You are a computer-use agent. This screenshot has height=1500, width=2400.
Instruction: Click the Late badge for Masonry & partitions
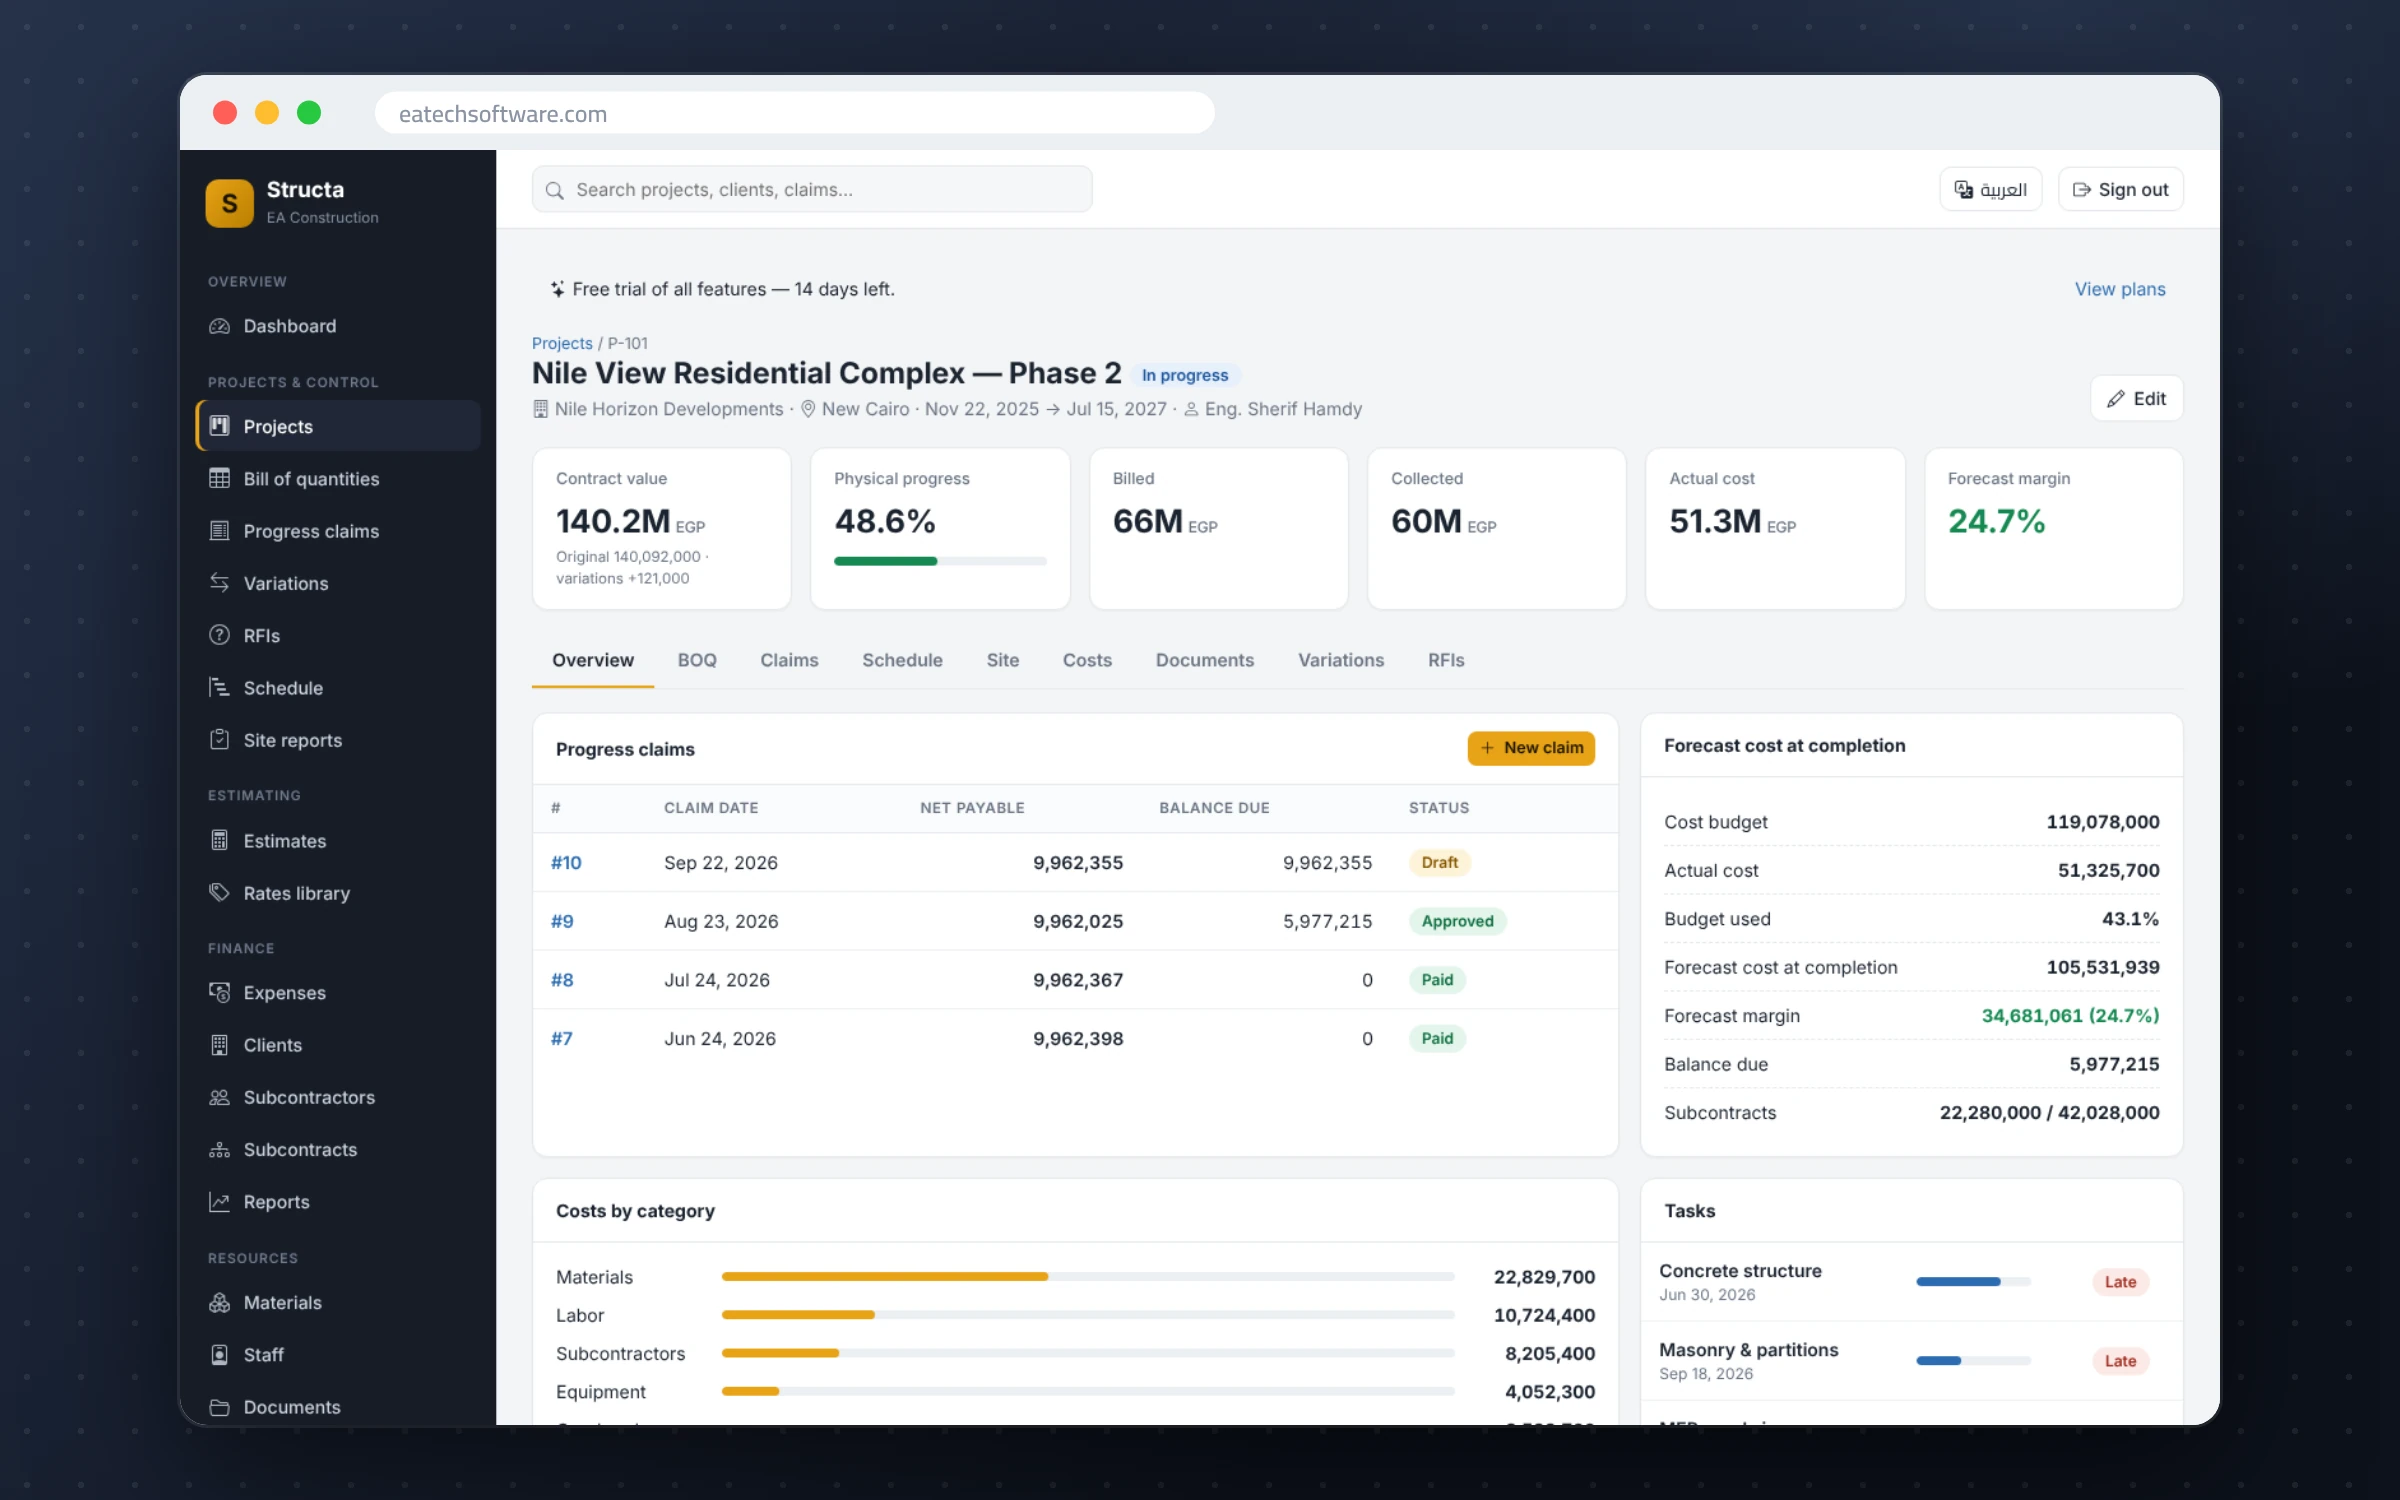tap(2120, 1361)
